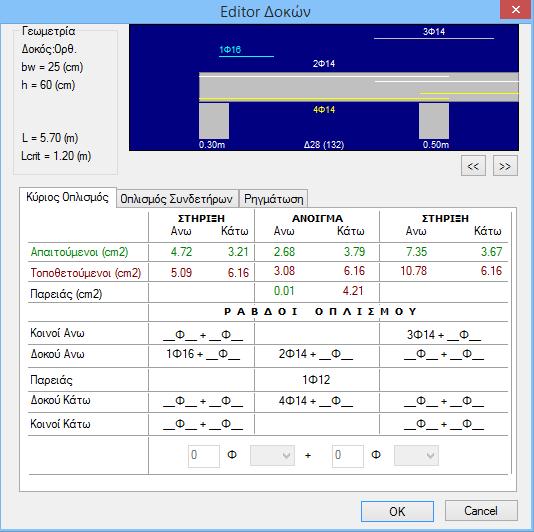Select the 4Φ14 Δοκού Κάτω span cell
The width and height of the screenshot is (534, 532).
(316, 401)
